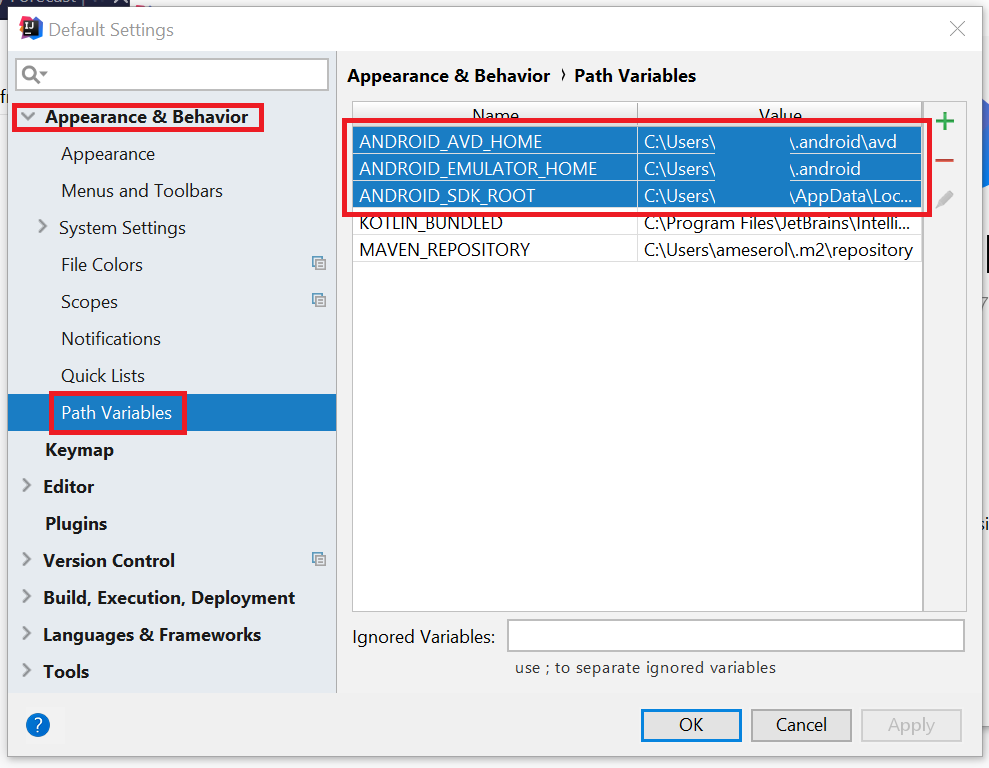989x768 pixels.
Task: Open the Appearance settings page
Action: (x=108, y=154)
